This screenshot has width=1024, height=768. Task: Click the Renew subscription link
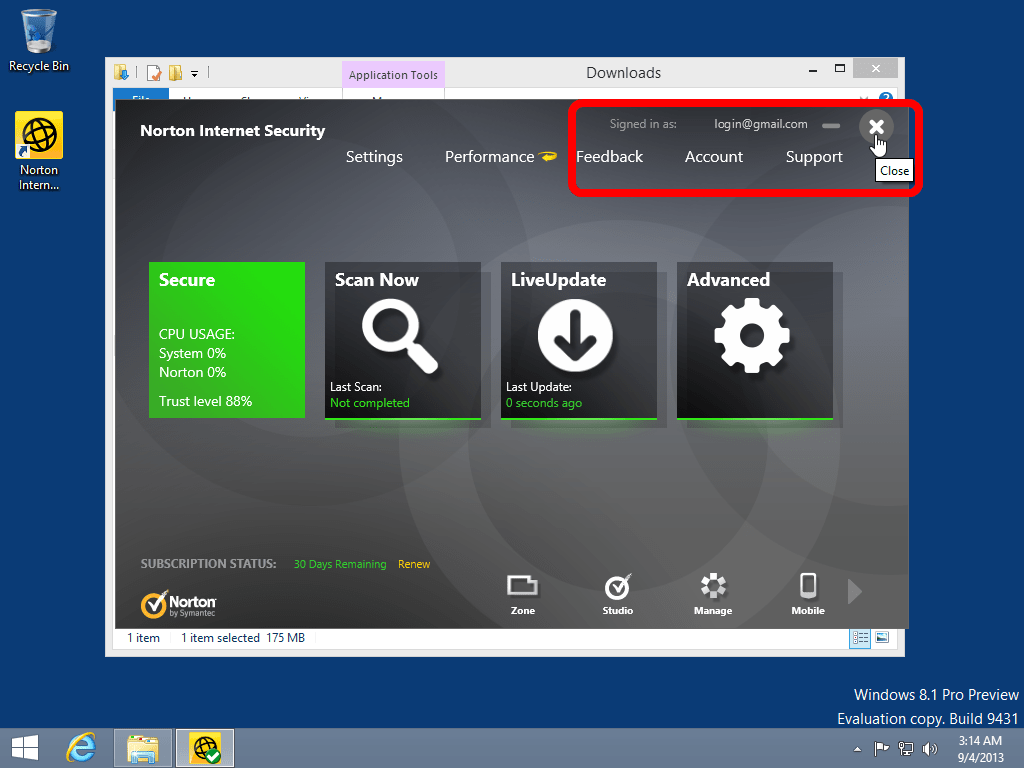pos(414,564)
